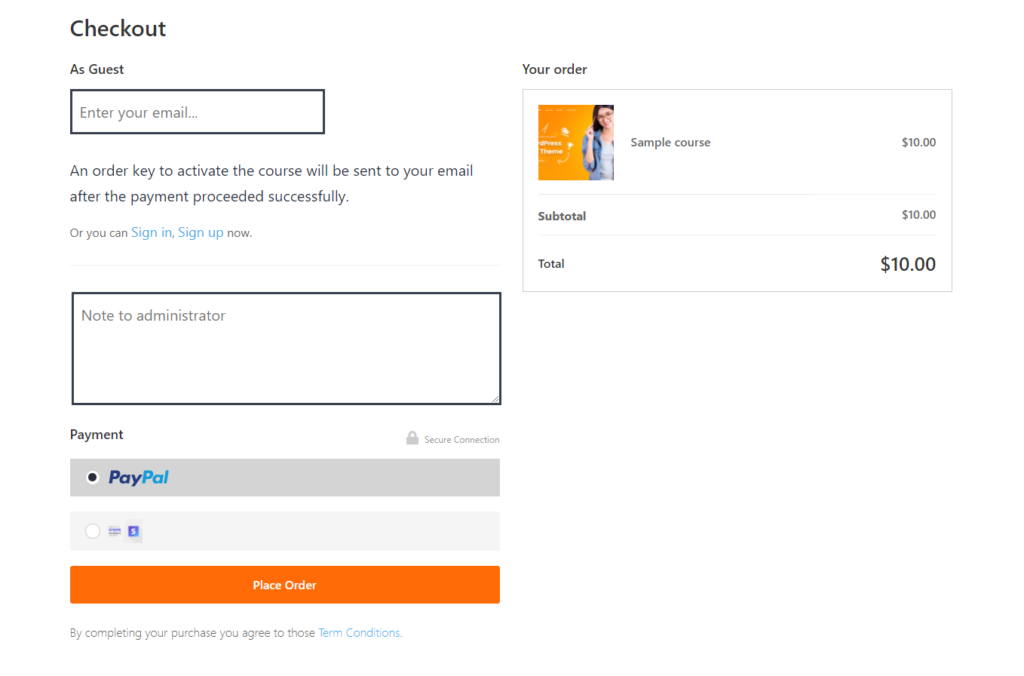
Task: Open the Term Conditions link
Action: 359,633
